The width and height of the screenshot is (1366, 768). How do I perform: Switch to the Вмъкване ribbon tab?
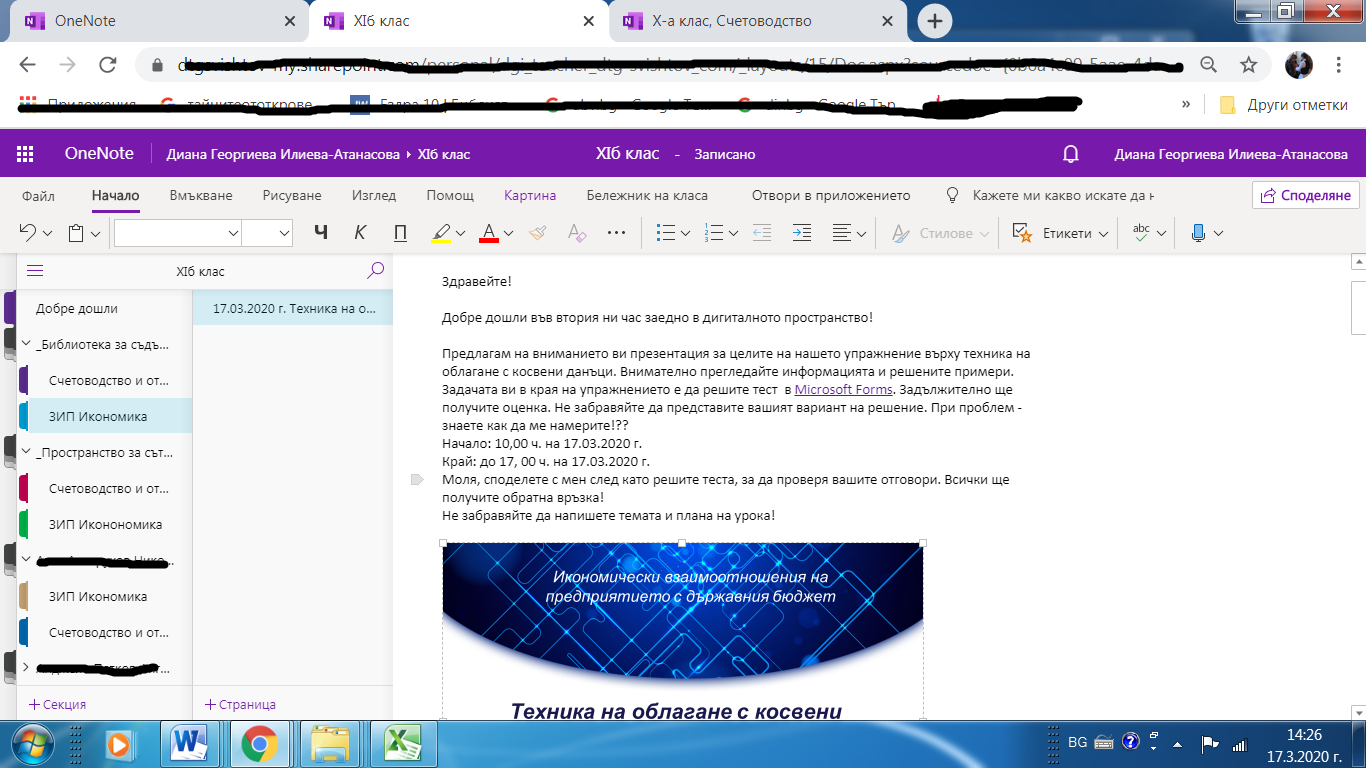201,196
